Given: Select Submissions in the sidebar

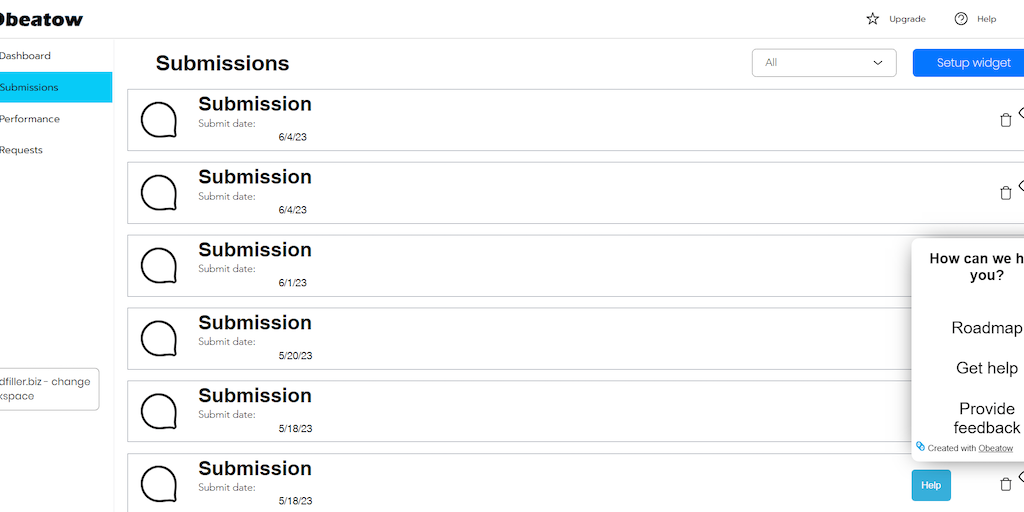Looking at the screenshot, I should tap(30, 87).
